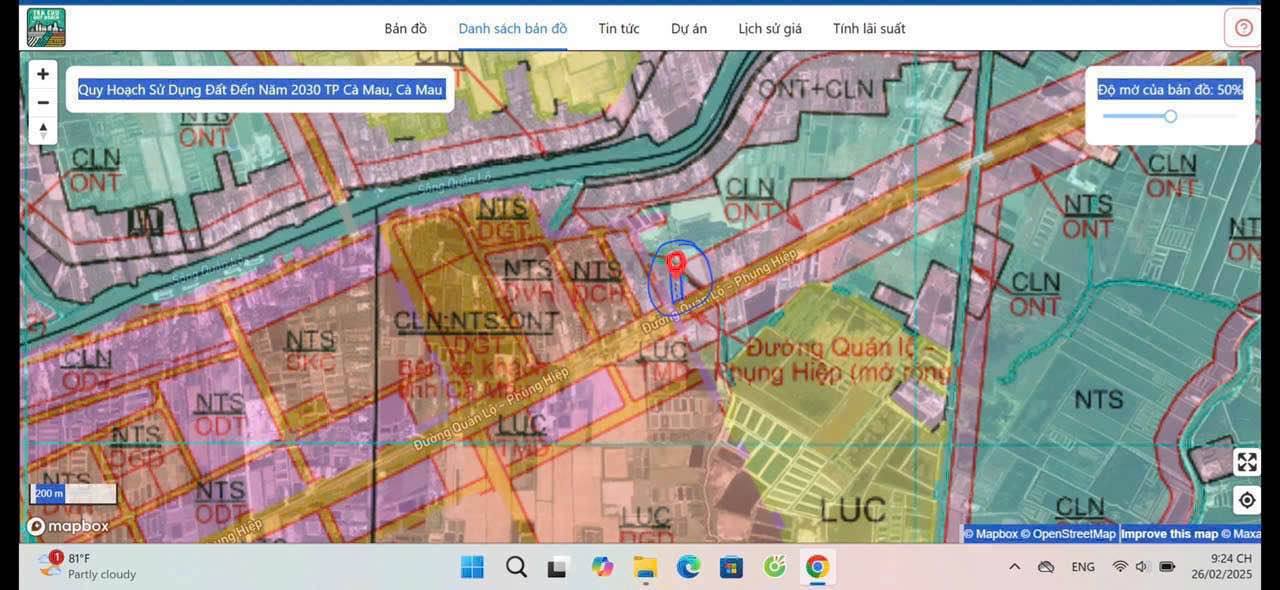Viewport: 1280px width, 590px height.
Task: Click the Improve this map link
Action: point(1168,534)
